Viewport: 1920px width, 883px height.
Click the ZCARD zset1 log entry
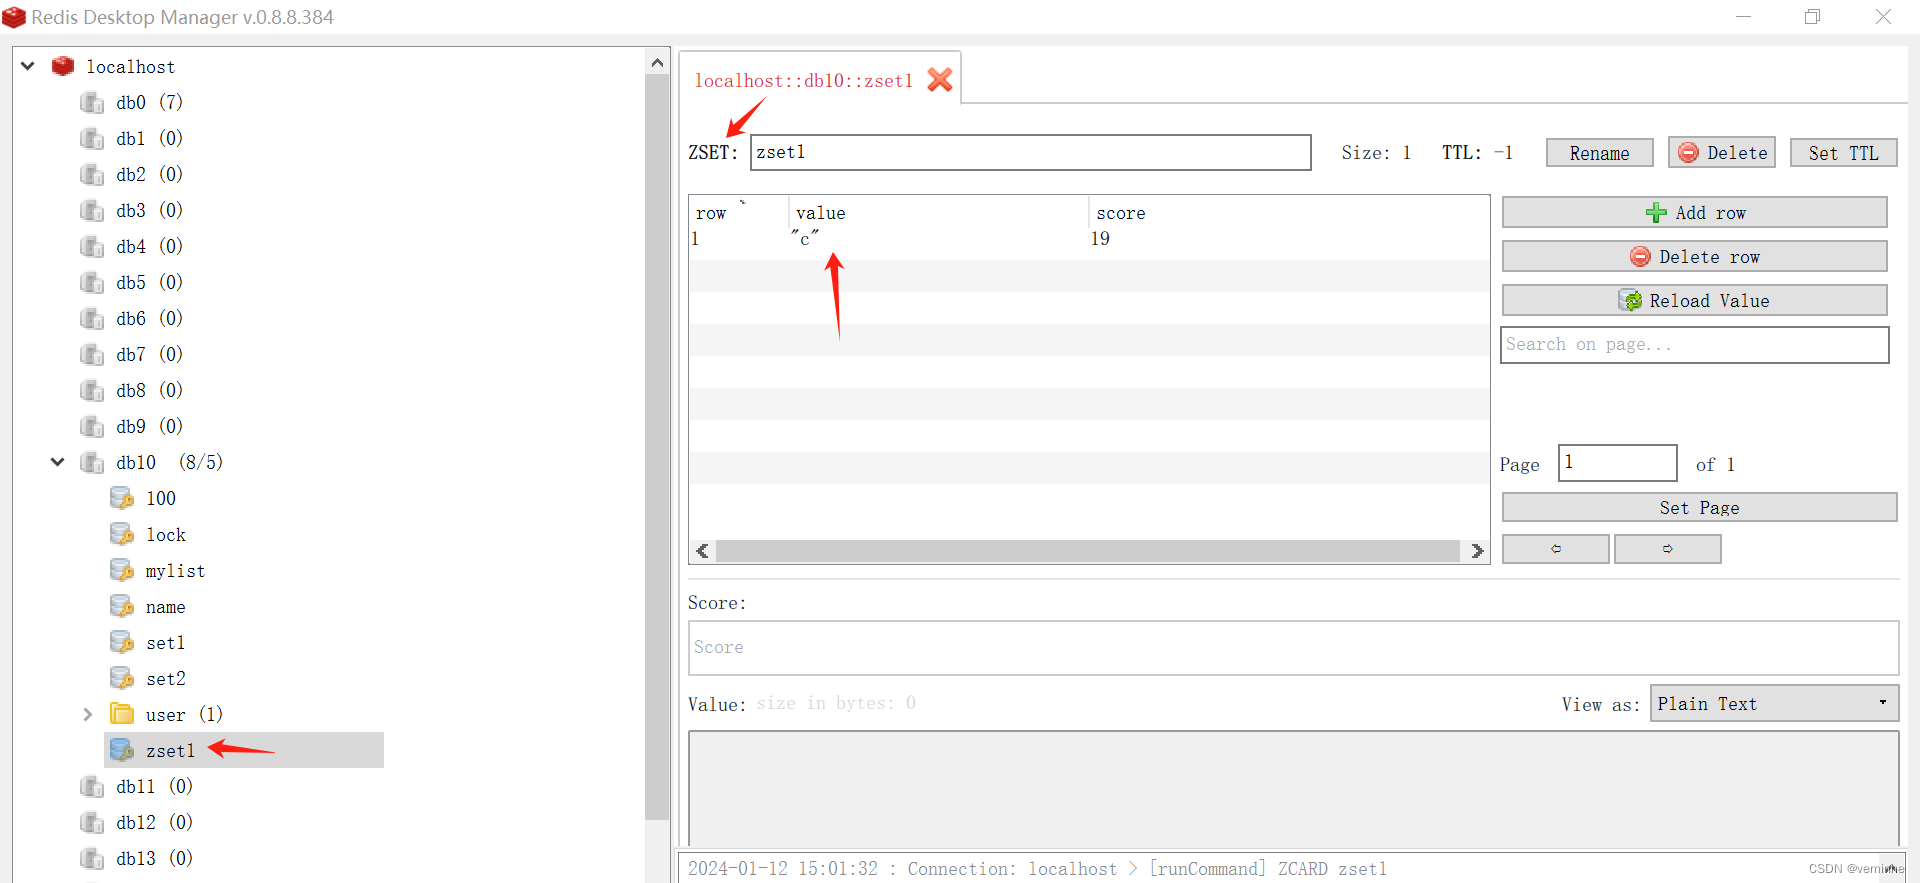[1037, 868]
